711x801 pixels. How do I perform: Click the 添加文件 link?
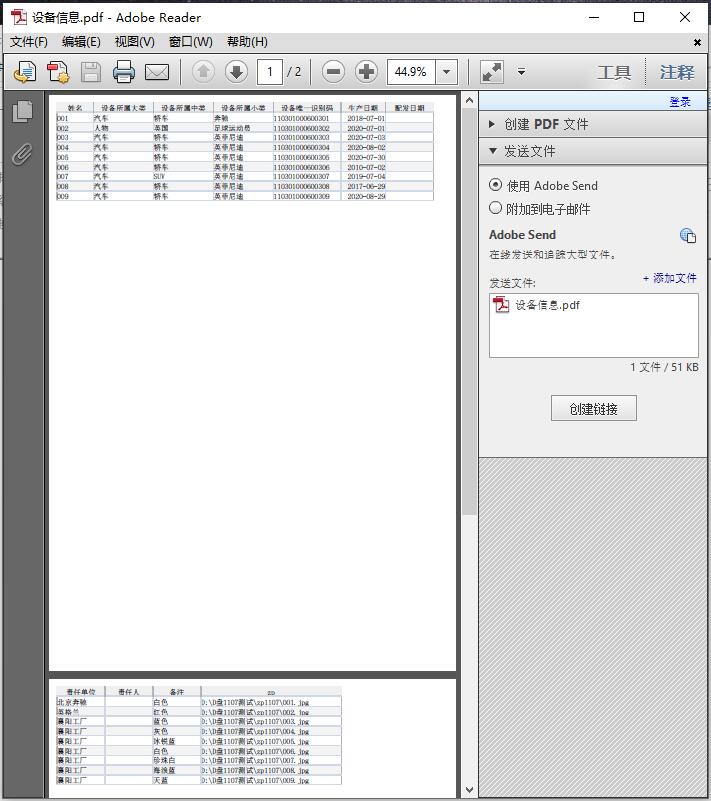[670, 278]
